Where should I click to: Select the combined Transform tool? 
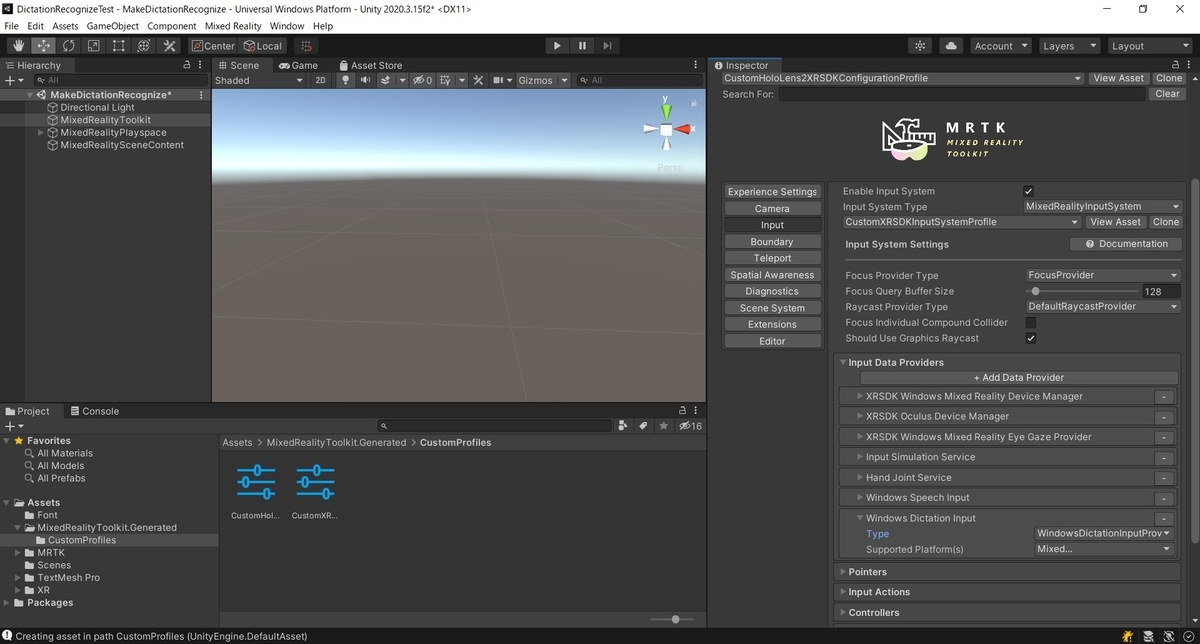click(x=144, y=46)
